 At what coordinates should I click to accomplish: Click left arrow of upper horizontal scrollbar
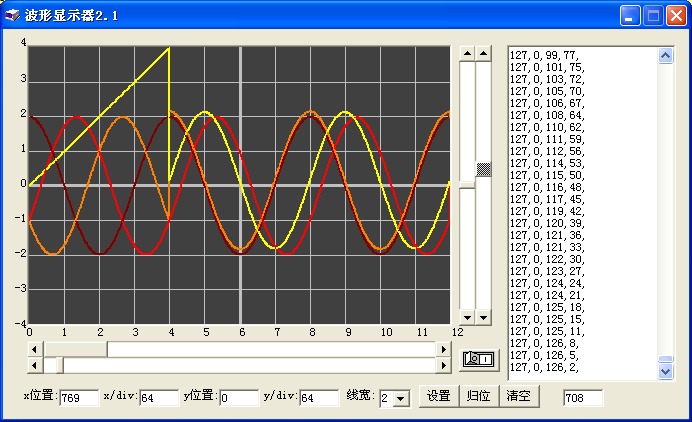(35, 349)
